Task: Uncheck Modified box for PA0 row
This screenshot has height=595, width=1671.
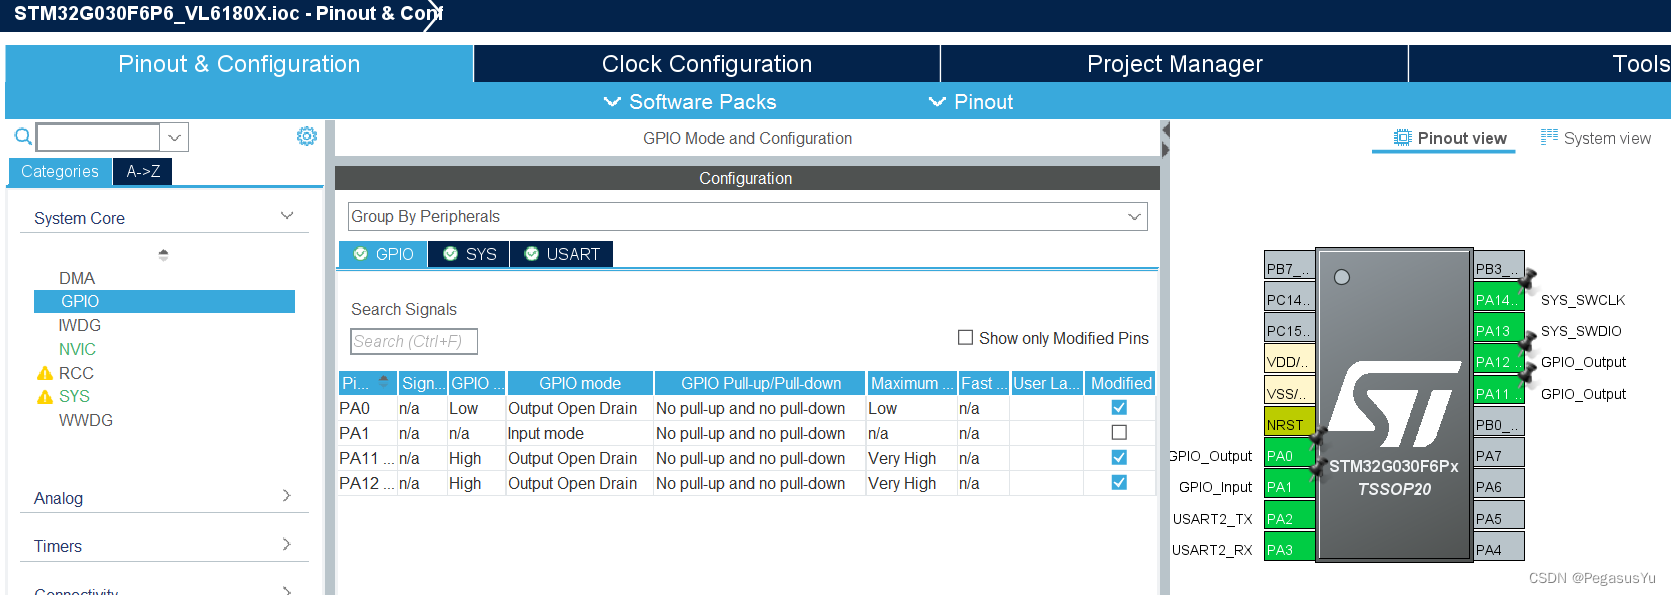Action: tap(1119, 408)
